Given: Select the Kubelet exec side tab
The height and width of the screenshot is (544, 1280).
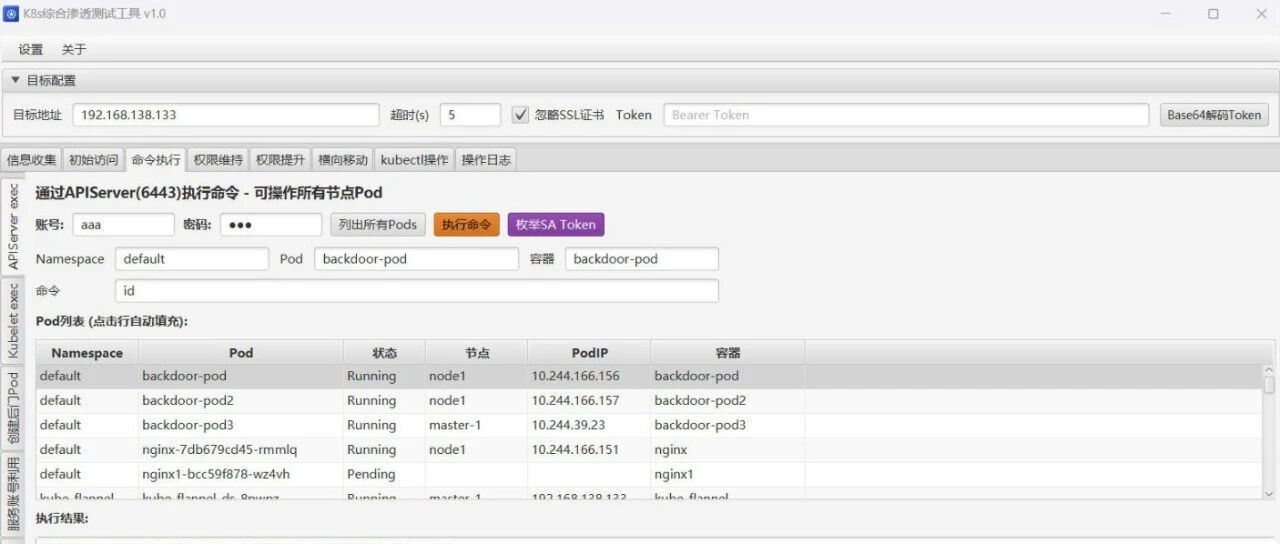Looking at the screenshot, I should 13,321.
